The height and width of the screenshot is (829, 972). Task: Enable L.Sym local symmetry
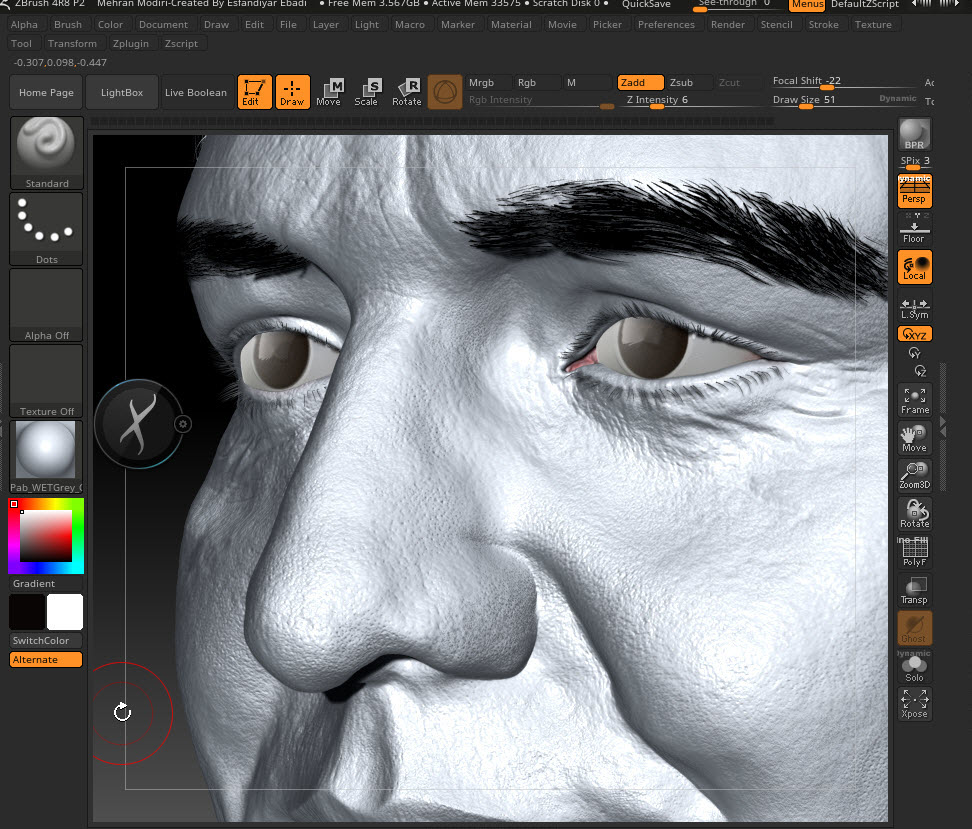coord(914,308)
